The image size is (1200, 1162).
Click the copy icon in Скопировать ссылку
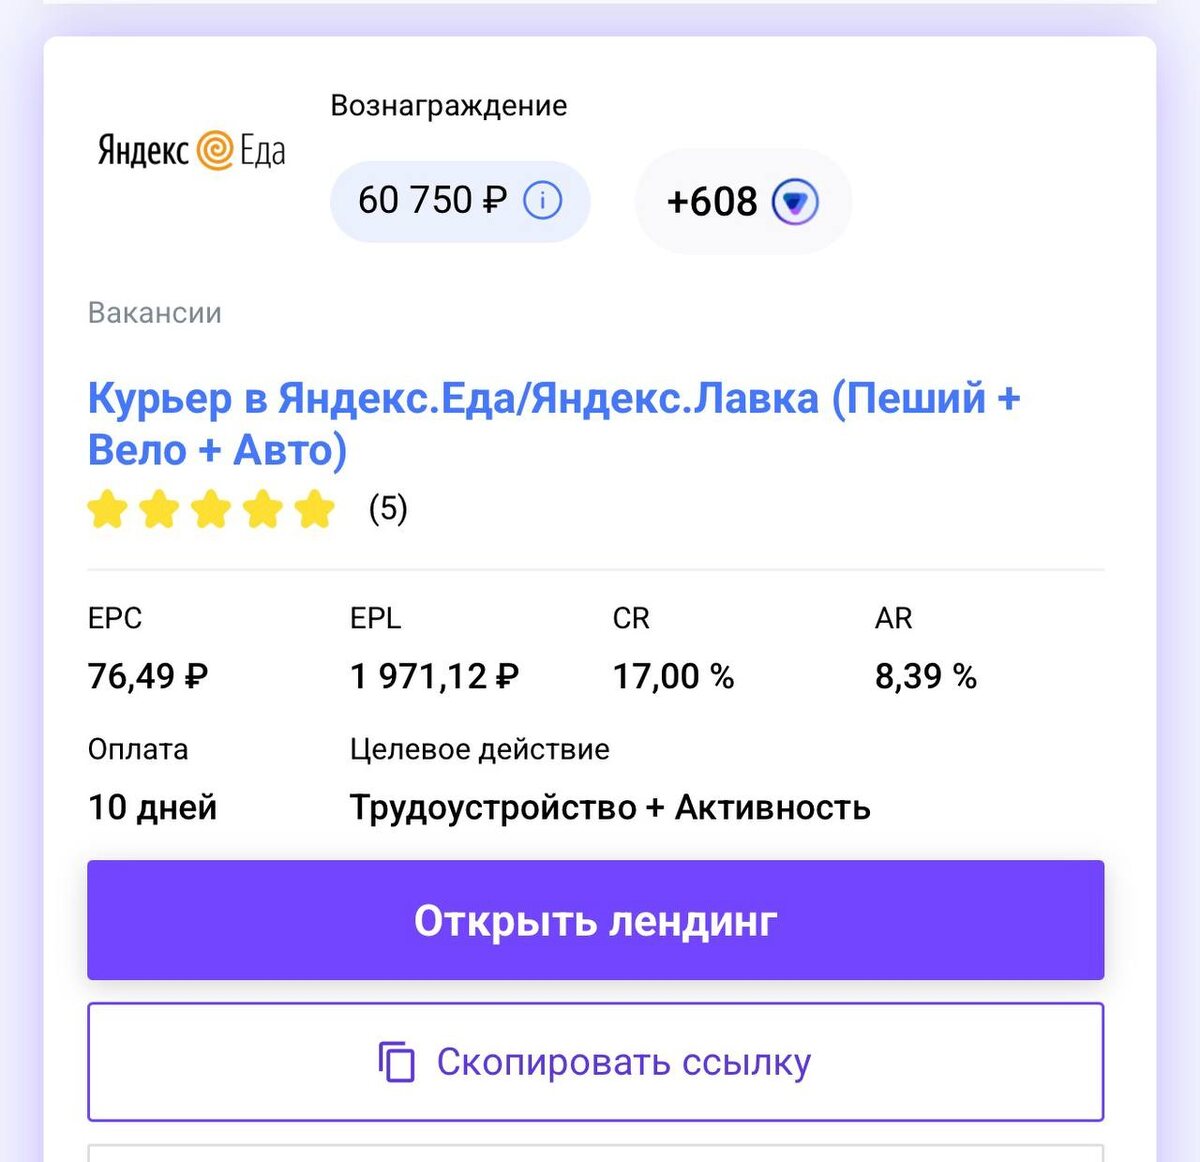397,1062
